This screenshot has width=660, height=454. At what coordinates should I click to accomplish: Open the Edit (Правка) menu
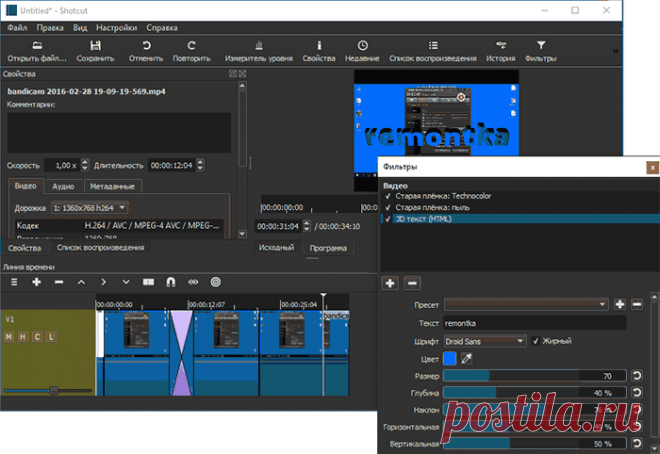50,28
